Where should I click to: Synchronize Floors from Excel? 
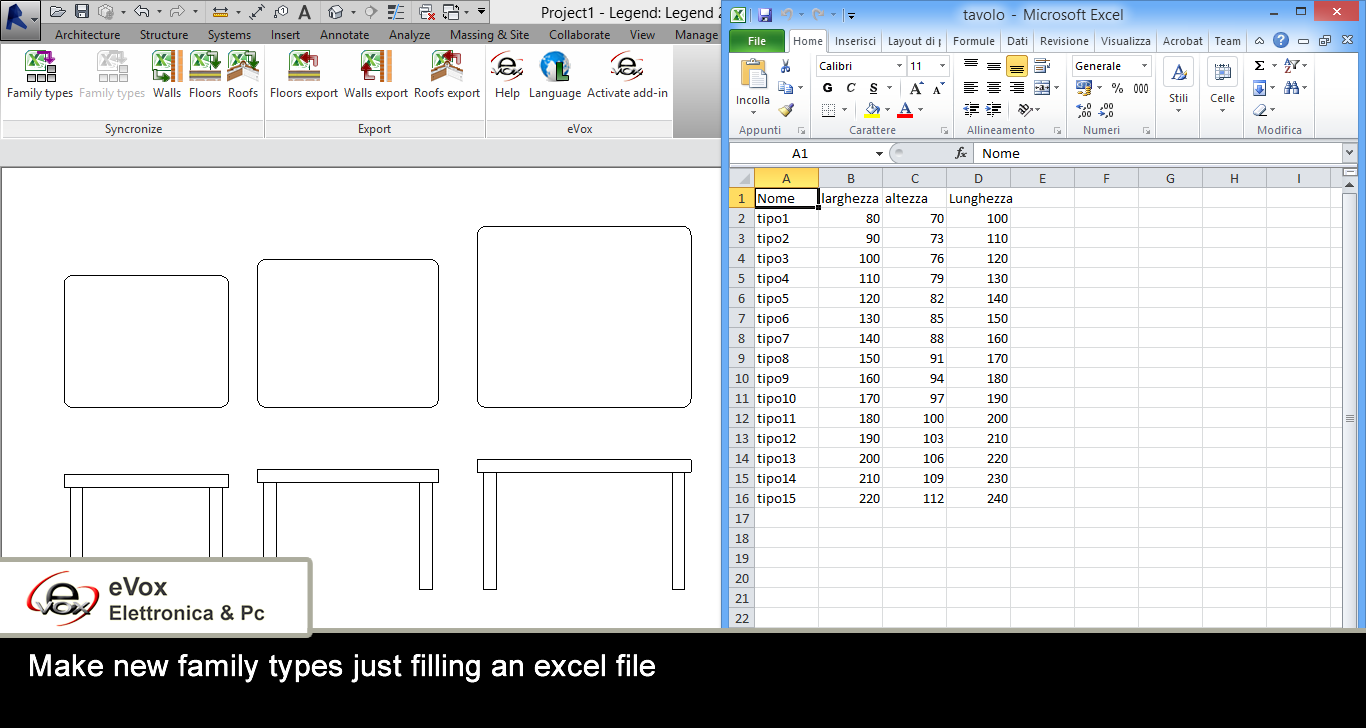pyautogui.click(x=205, y=75)
